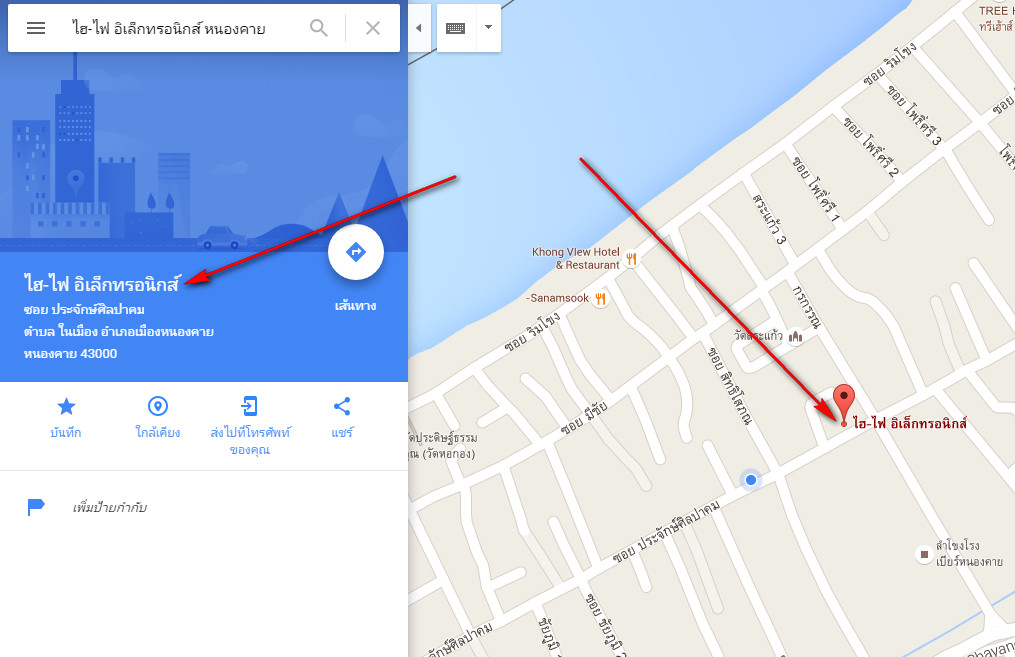Viewport: 1015px width, 657px height.
Task: Send the place to your phone
Action: click(250, 406)
